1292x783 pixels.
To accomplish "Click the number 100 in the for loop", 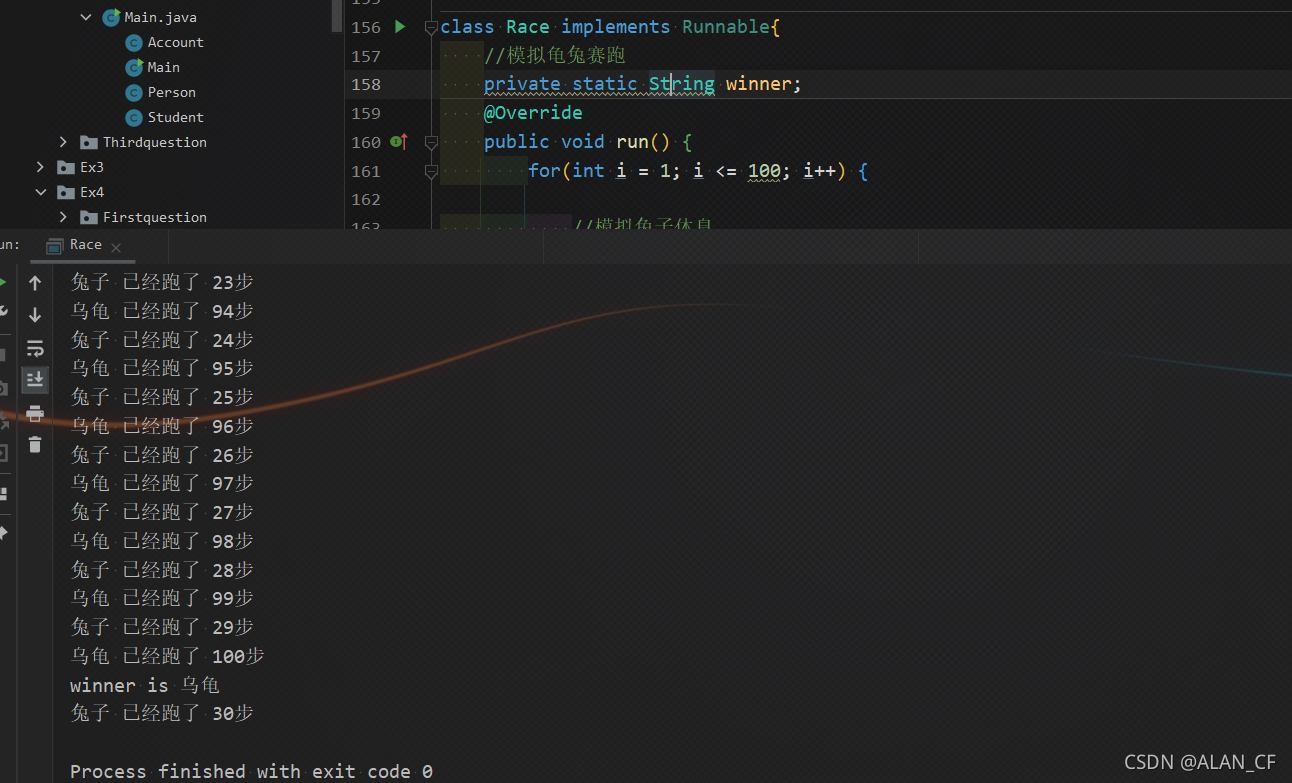I will 764,171.
